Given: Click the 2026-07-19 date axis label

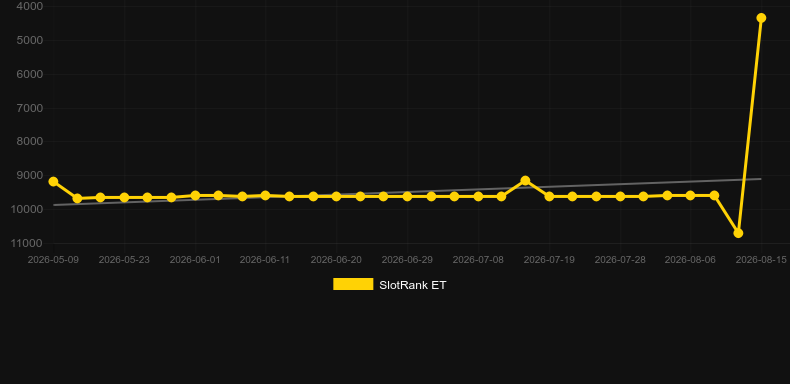Looking at the screenshot, I should [x=549, y=260].
